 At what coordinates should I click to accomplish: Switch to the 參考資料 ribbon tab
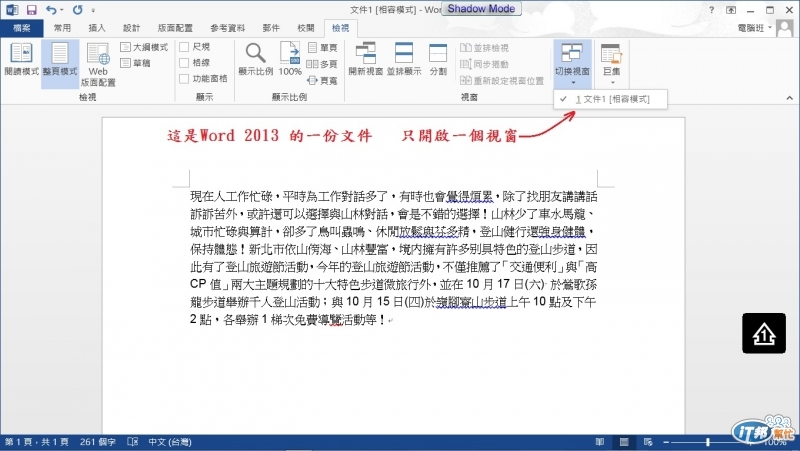point(228,28)
